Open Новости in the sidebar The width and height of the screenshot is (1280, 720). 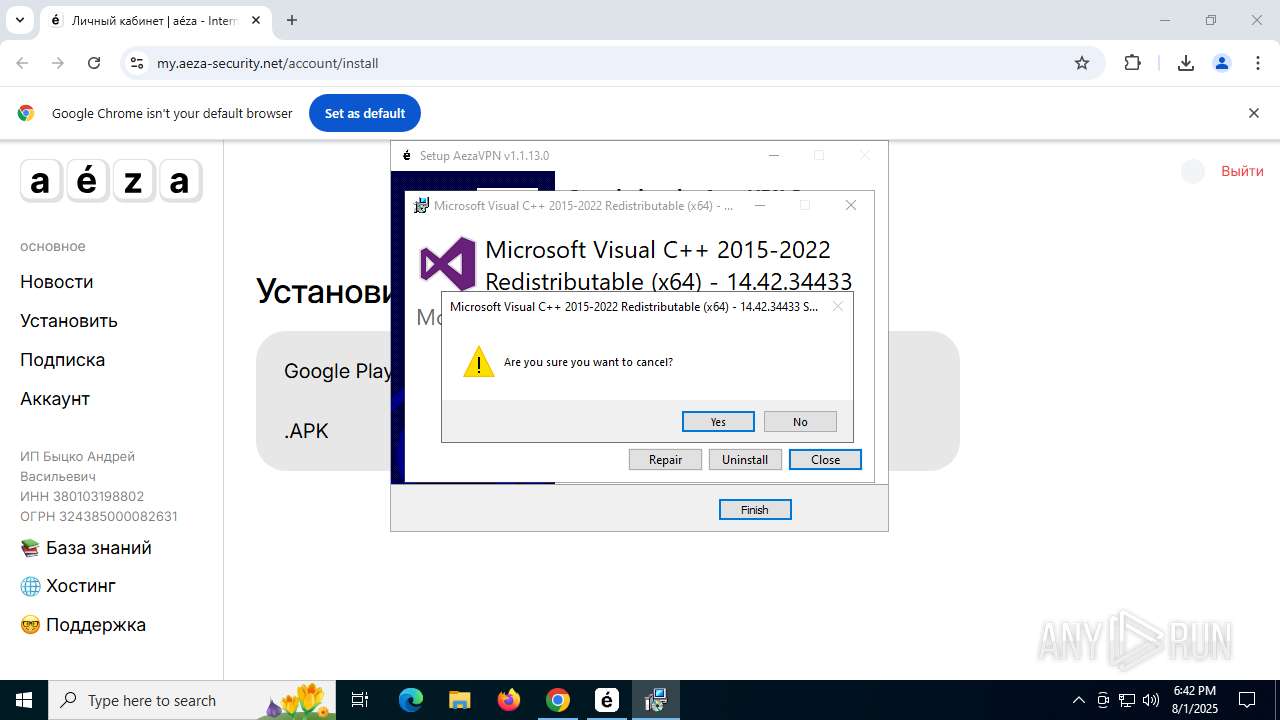[x=57, y=282]
